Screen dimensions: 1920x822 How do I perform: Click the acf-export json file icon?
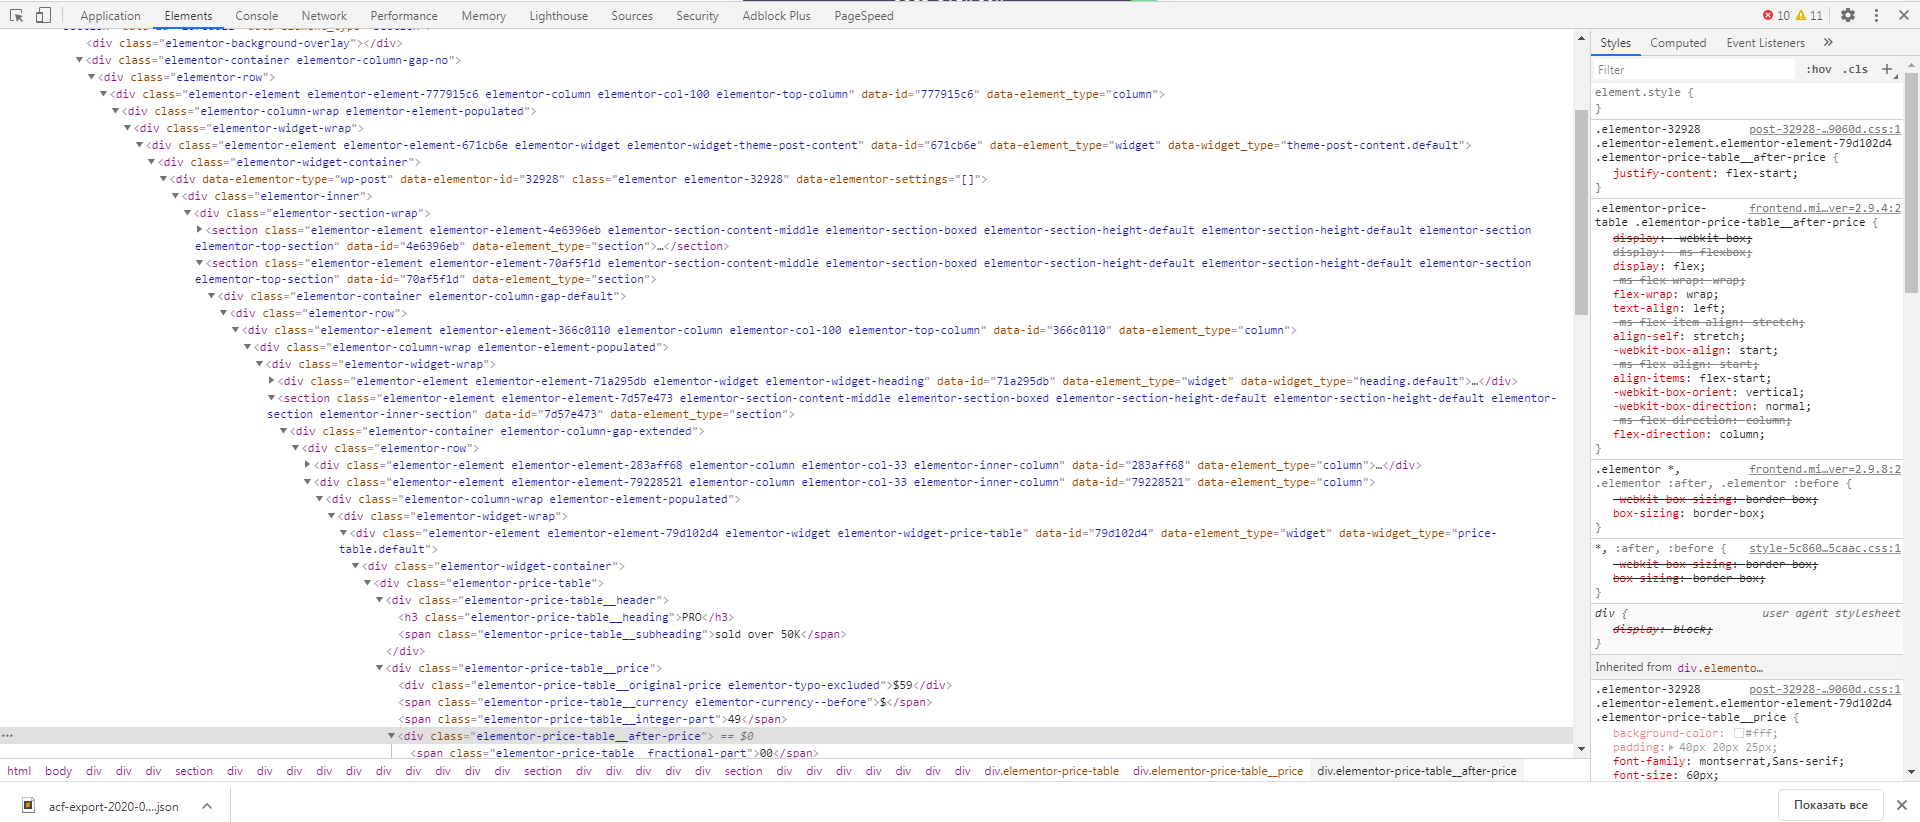29,805
